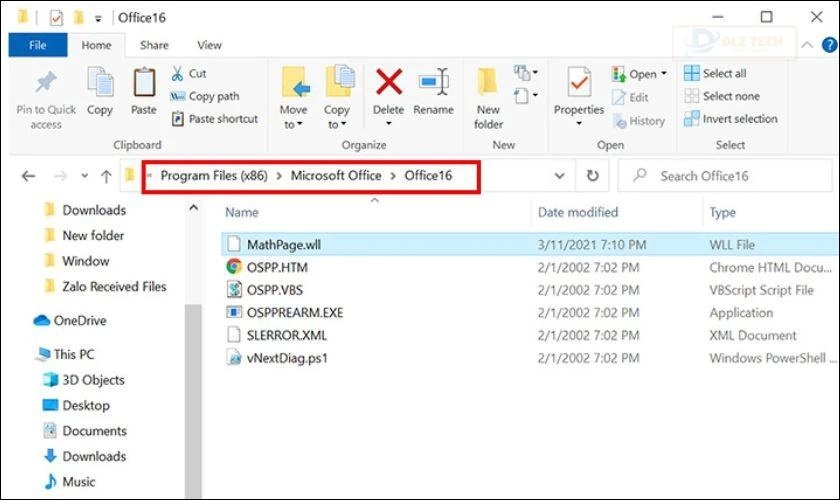
Task: Open the recent locations dropdown
Action: (84, 176)
